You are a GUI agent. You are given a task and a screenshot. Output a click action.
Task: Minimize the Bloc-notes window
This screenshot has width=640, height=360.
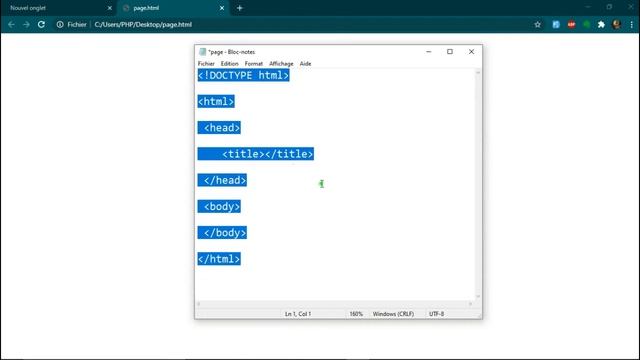(429, 52)
